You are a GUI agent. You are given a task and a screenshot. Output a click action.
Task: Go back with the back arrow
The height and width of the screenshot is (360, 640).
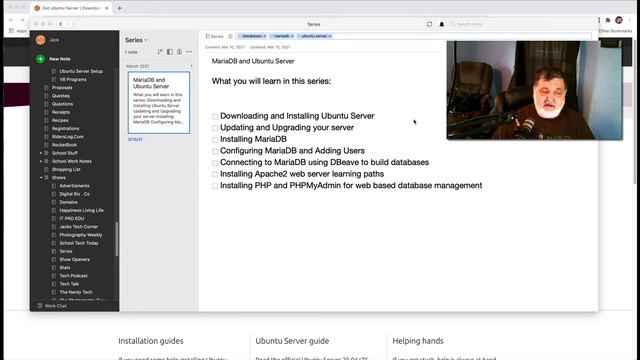61,24
